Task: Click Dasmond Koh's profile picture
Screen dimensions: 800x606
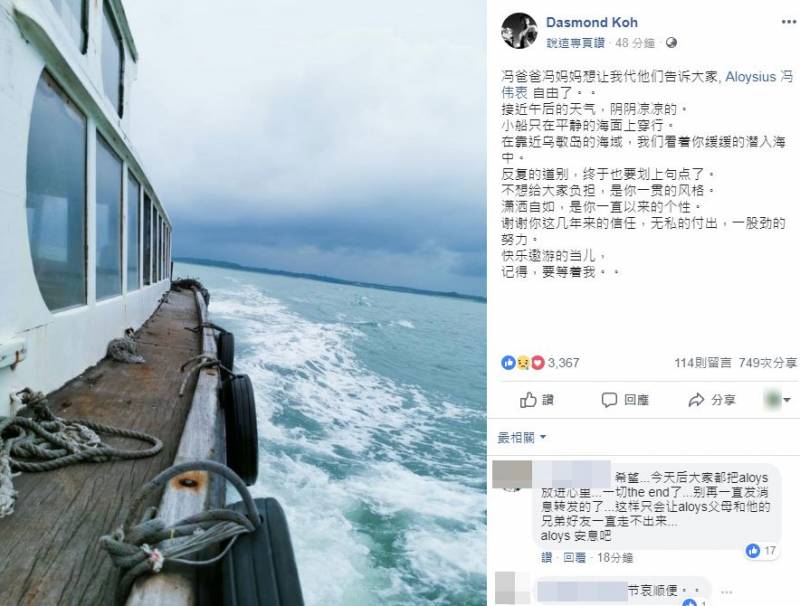Action: pyautogui.click(x=519, y=31)
